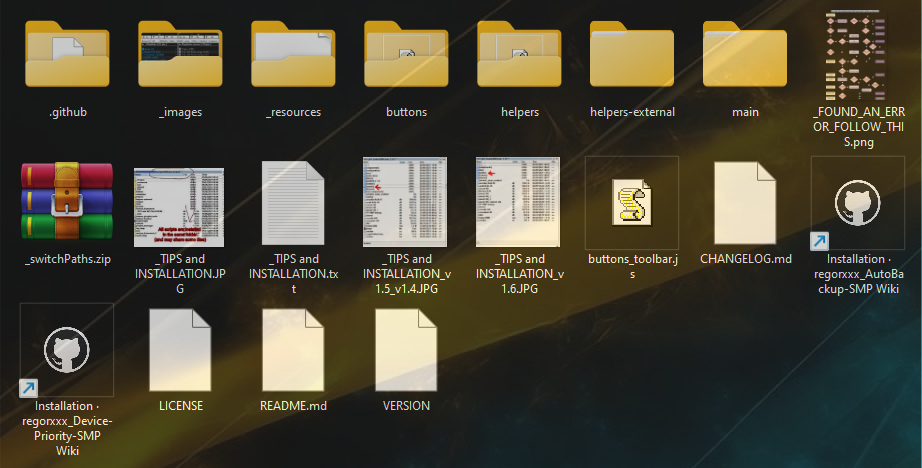Viewport: 922px width, 468px height.
Task: Select the CHANGELOG.md file icon
Action: pyautogui.click(x=745, y=203)
